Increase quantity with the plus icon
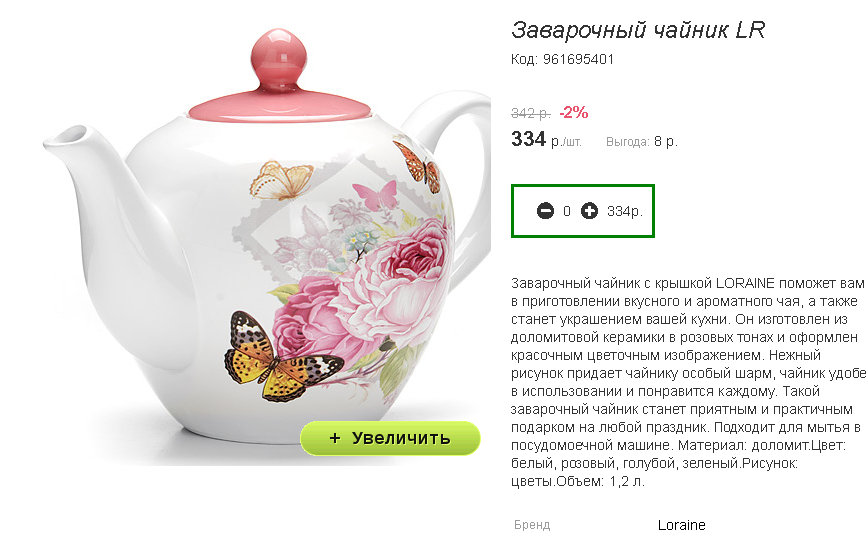868x550 pixels. pyautogui.click(x=589, y=211)
